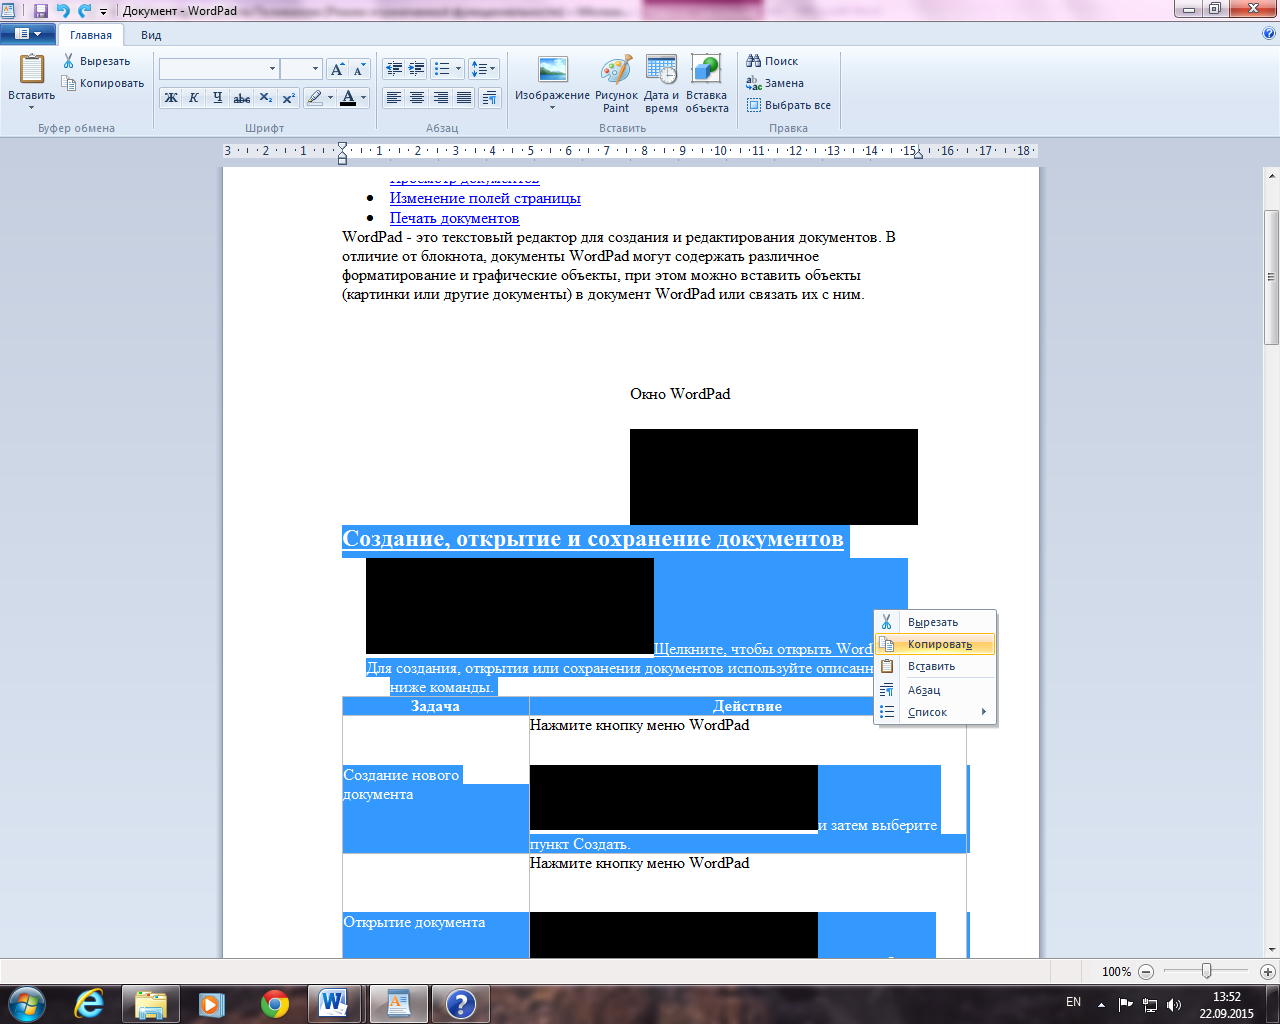Apply text highlight color marker
Viewport: 1280px width, 1024px height.
315,97
